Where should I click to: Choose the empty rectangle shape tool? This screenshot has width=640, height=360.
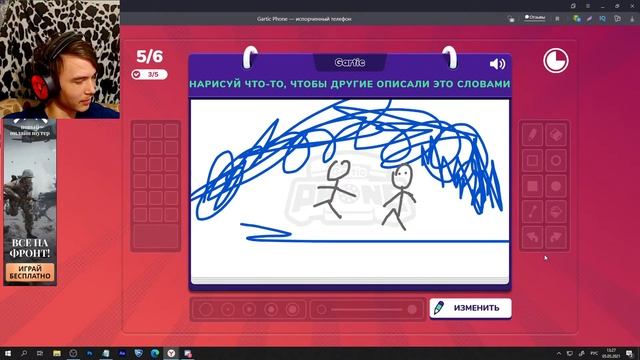point(532,160)
